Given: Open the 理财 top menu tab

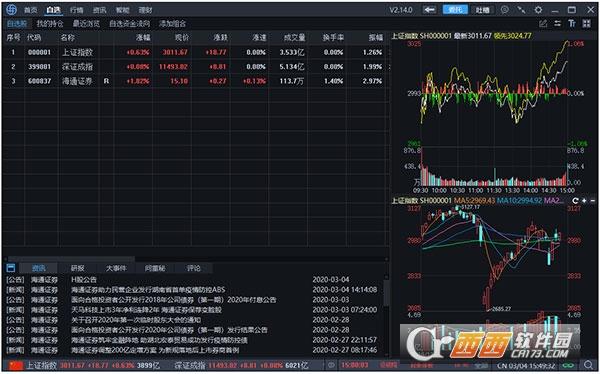Looking at the screenshot, I should [x=145, y=10].
